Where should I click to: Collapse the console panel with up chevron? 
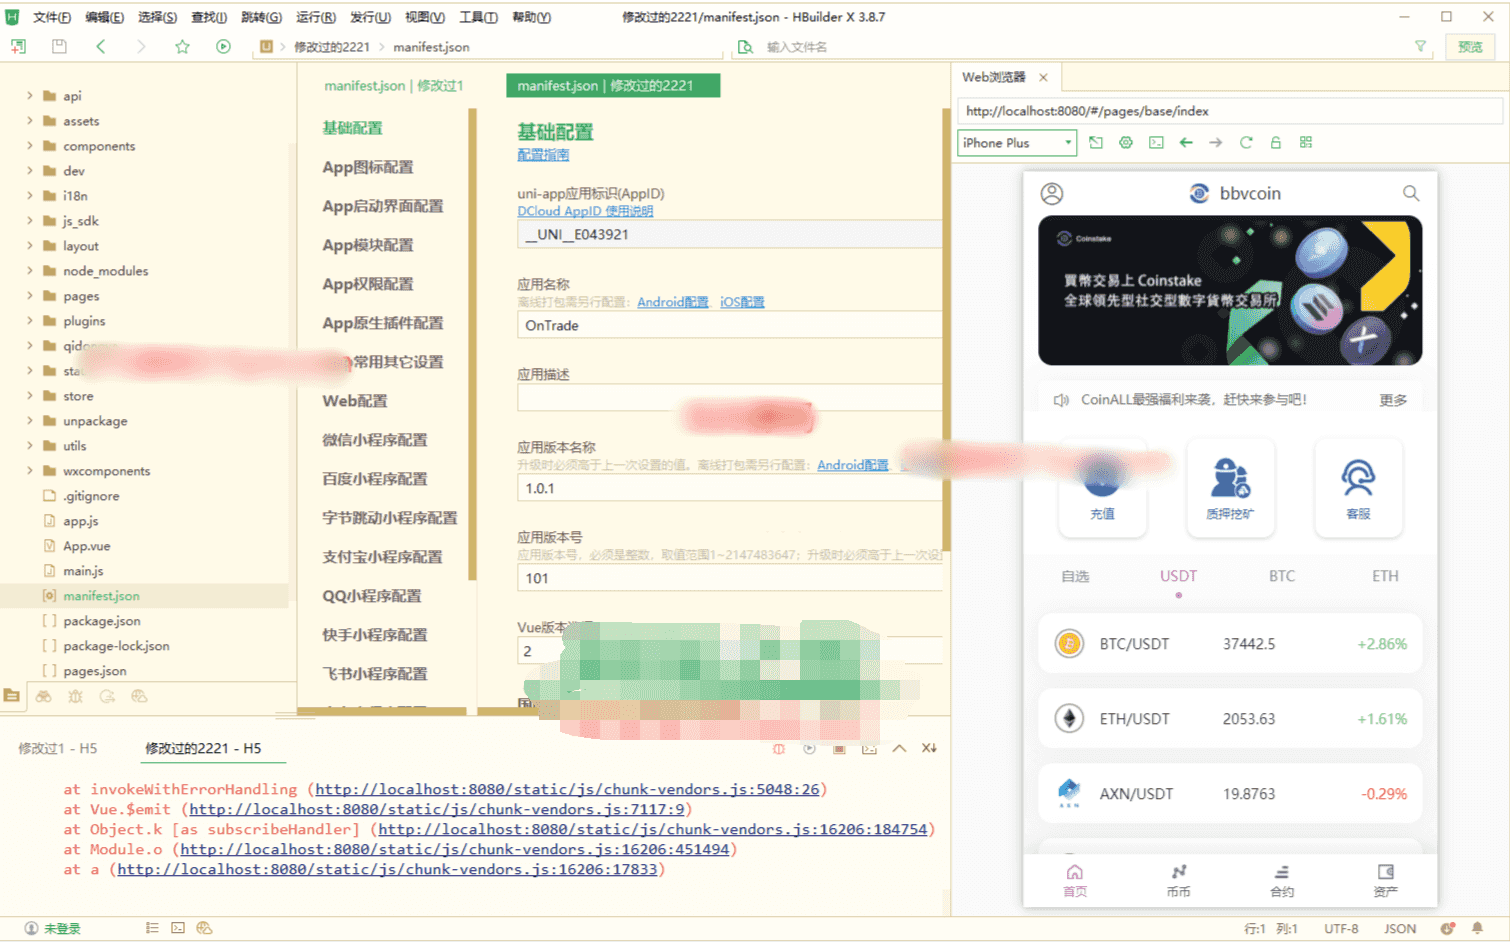899,748
